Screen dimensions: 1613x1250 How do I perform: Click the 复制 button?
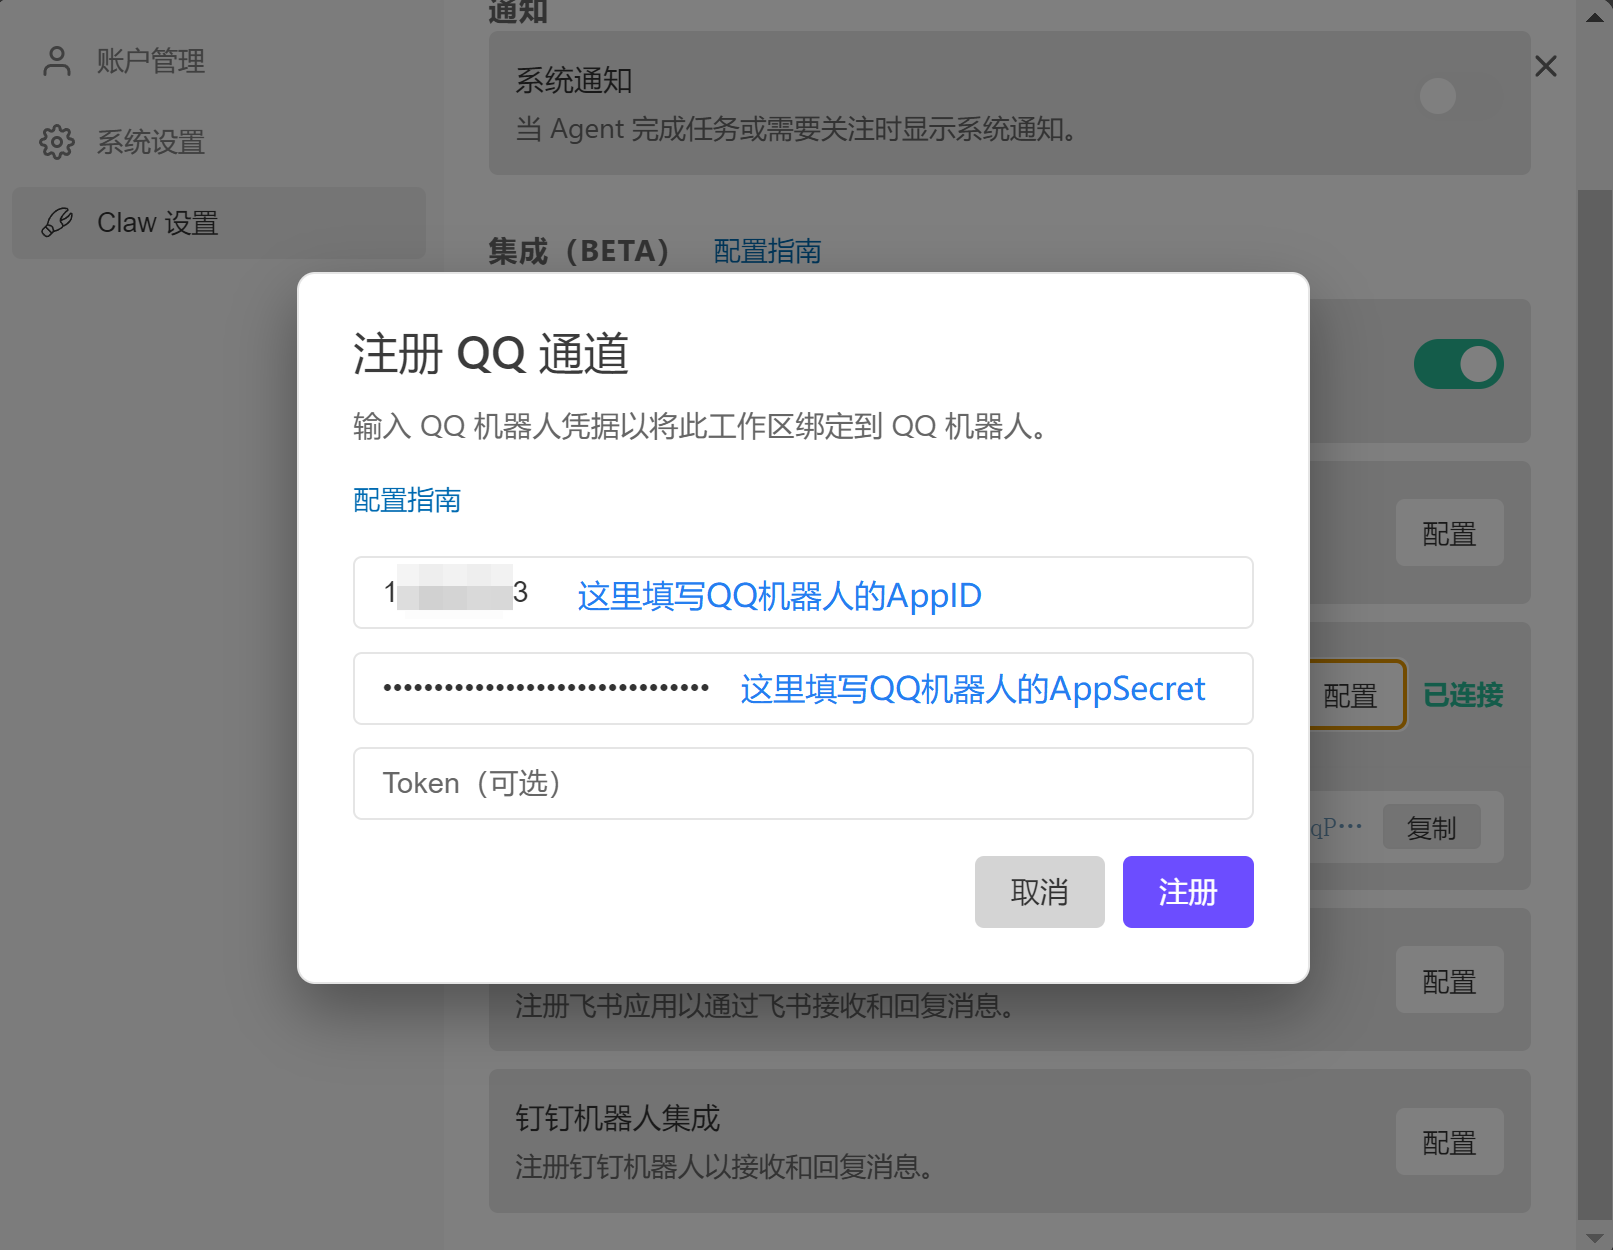tap(1431, 828)
